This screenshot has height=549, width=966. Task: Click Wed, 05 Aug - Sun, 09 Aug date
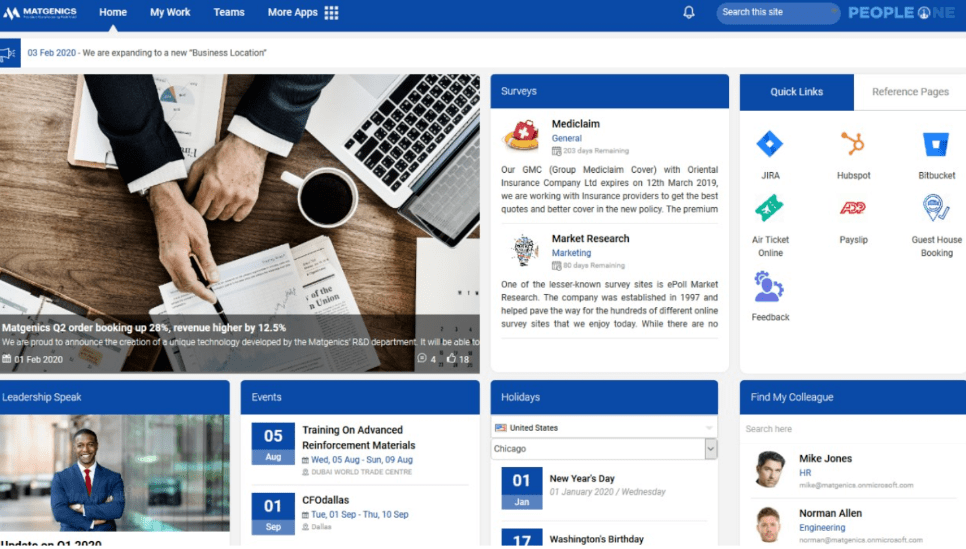(362, 460)
